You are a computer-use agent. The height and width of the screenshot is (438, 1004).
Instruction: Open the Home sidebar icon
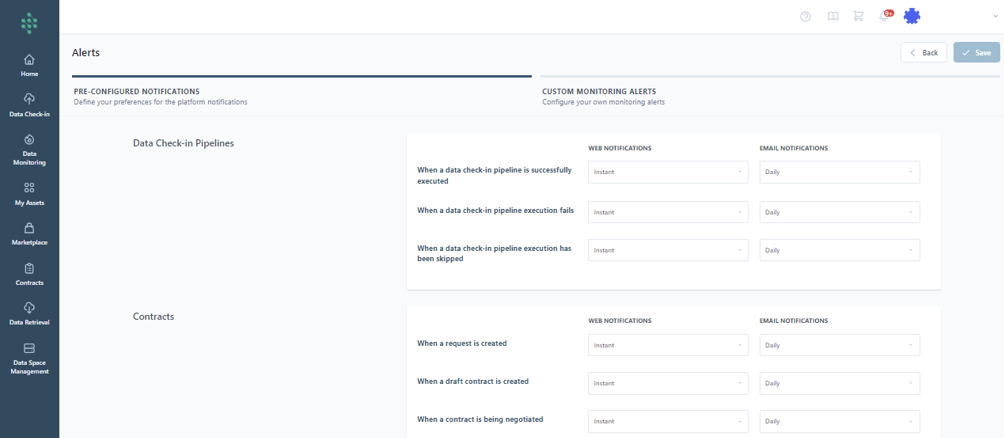pos(29,65)
